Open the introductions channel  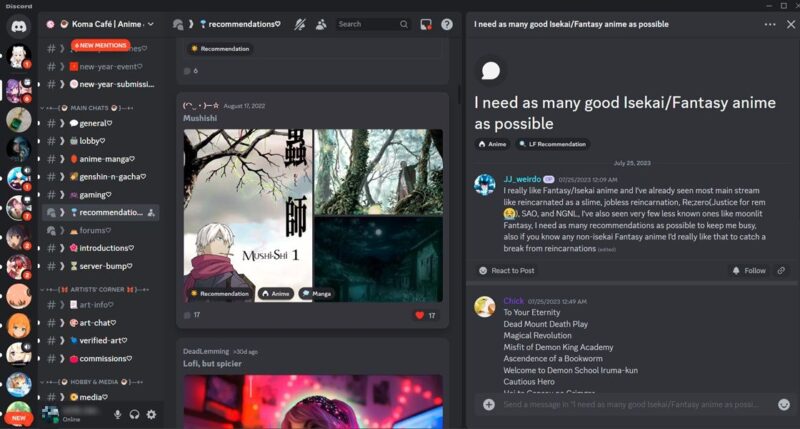click(x=101, y=248)
